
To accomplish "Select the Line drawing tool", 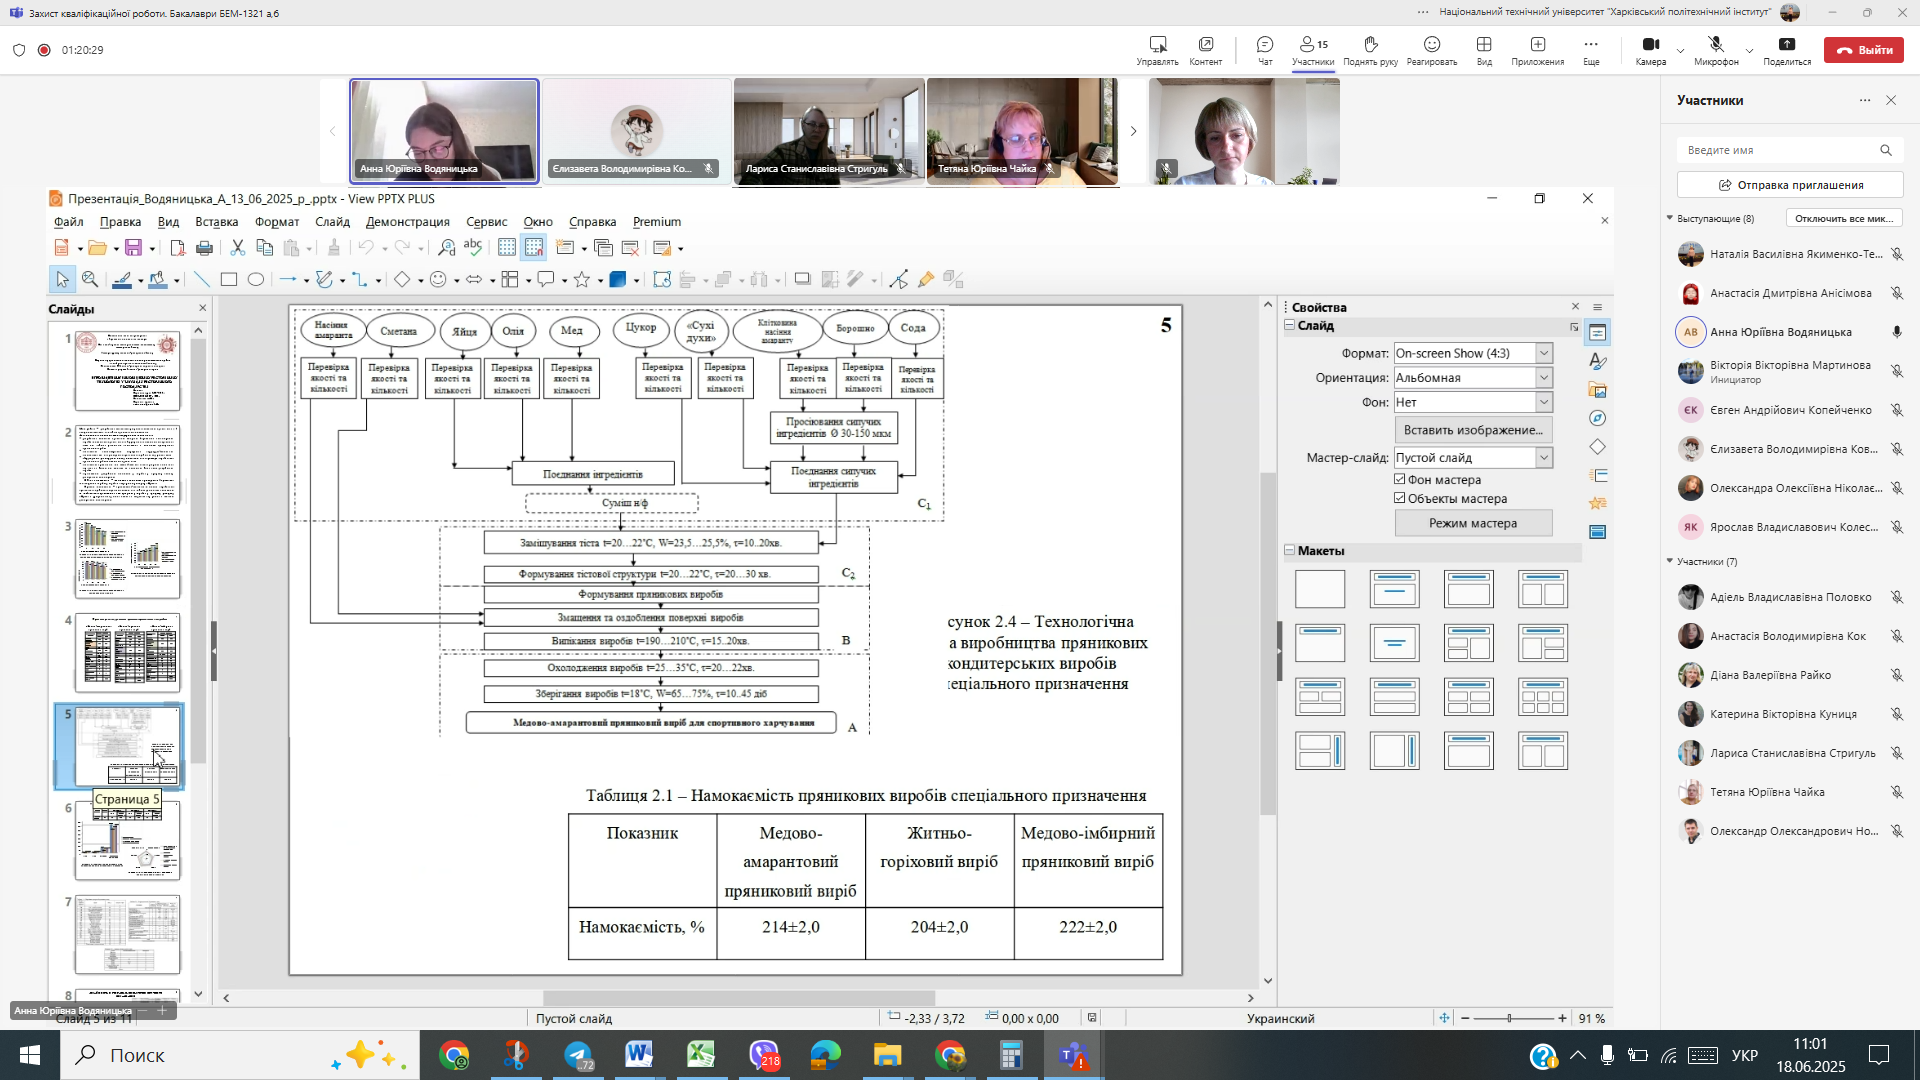I will [x=201, y=280].
